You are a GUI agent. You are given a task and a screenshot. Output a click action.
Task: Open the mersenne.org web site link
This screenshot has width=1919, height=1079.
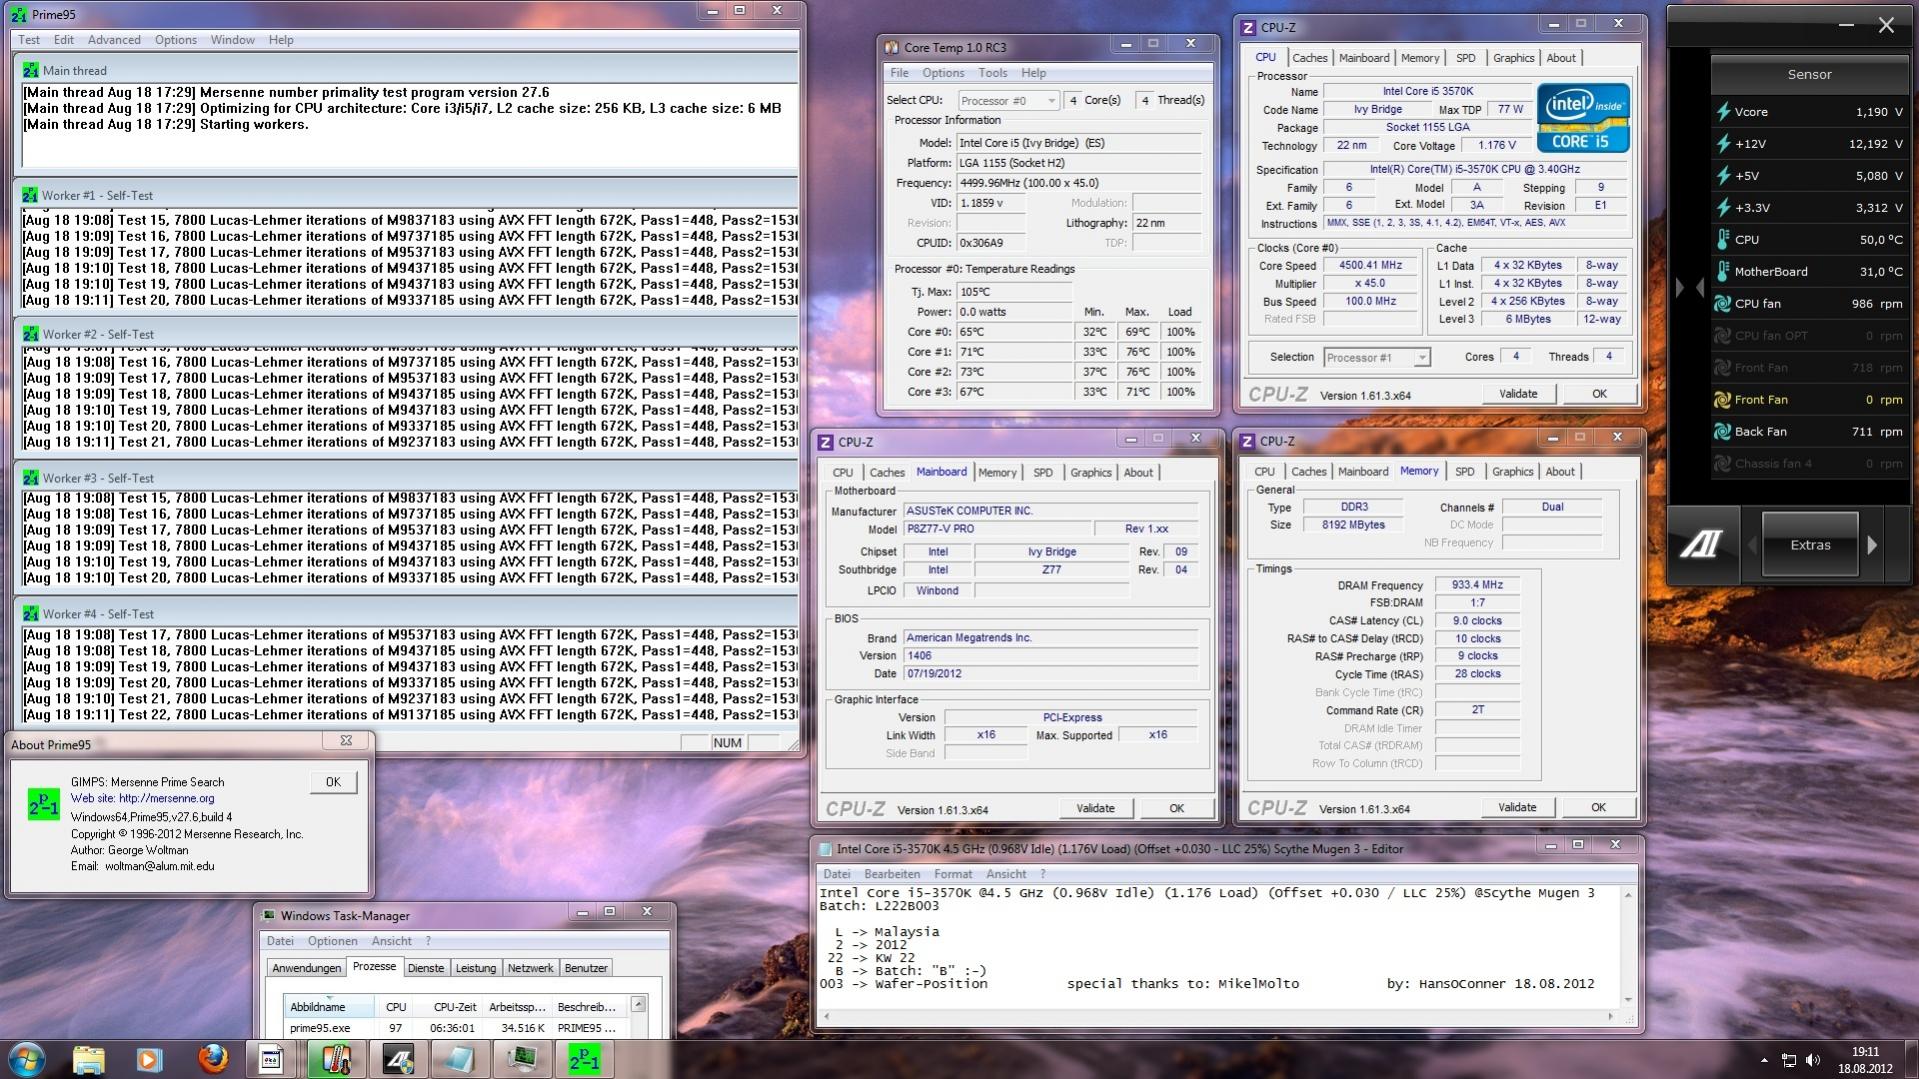[142, 798]
